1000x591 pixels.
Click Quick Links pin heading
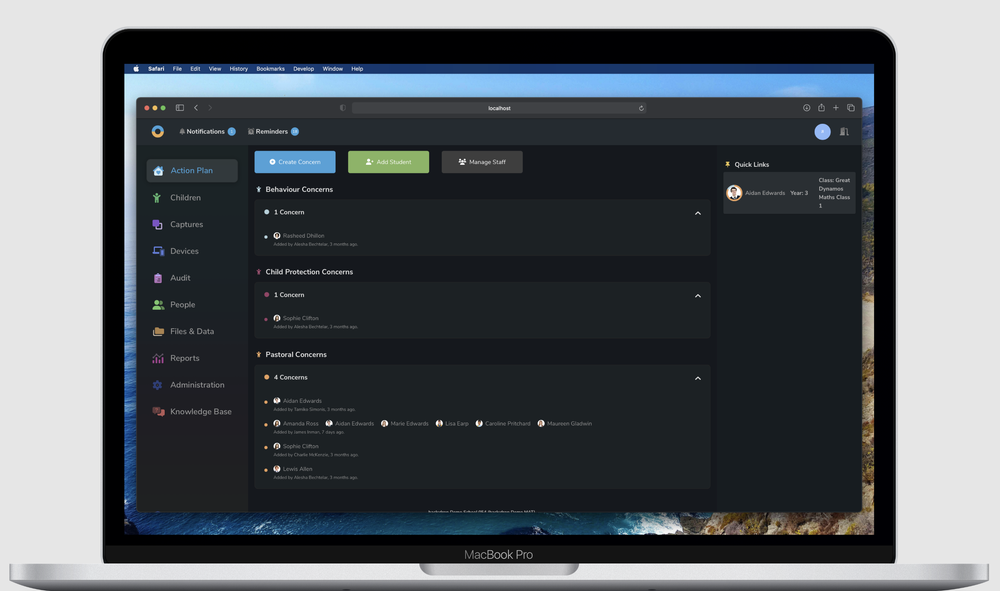[x=747, y=164]
